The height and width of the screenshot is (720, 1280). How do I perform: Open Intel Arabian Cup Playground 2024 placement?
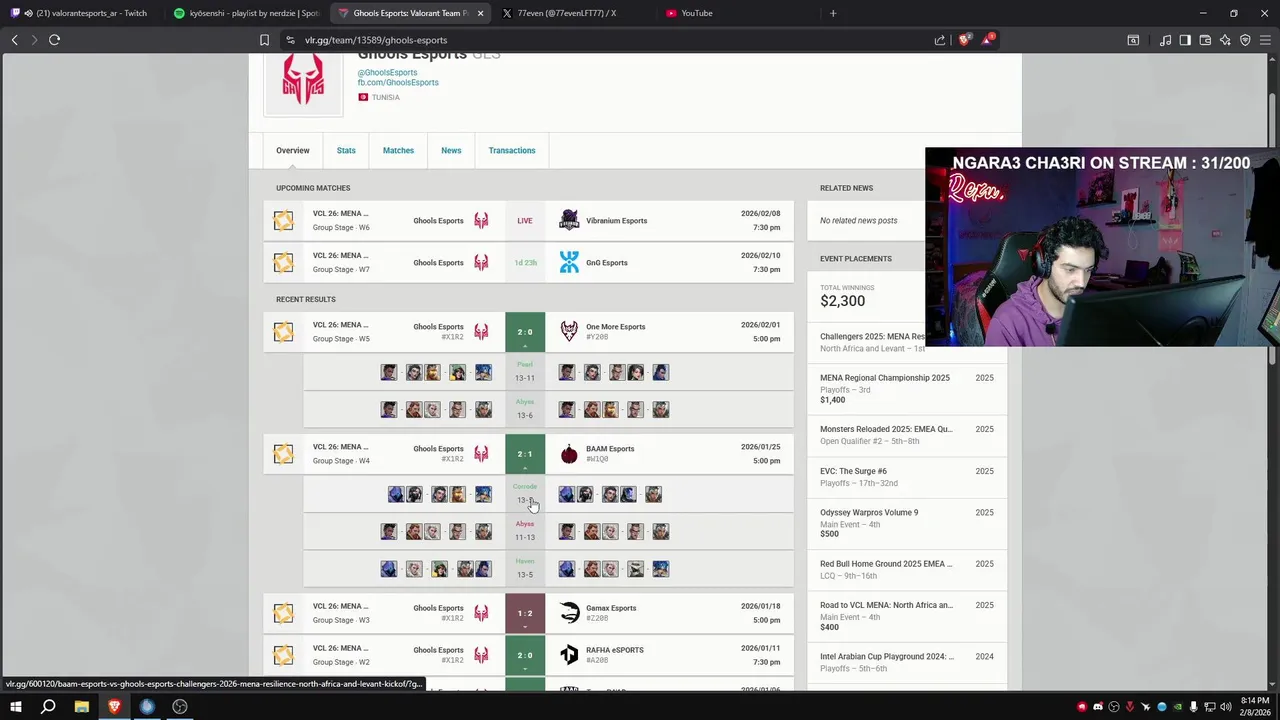[x=907, y=662]
